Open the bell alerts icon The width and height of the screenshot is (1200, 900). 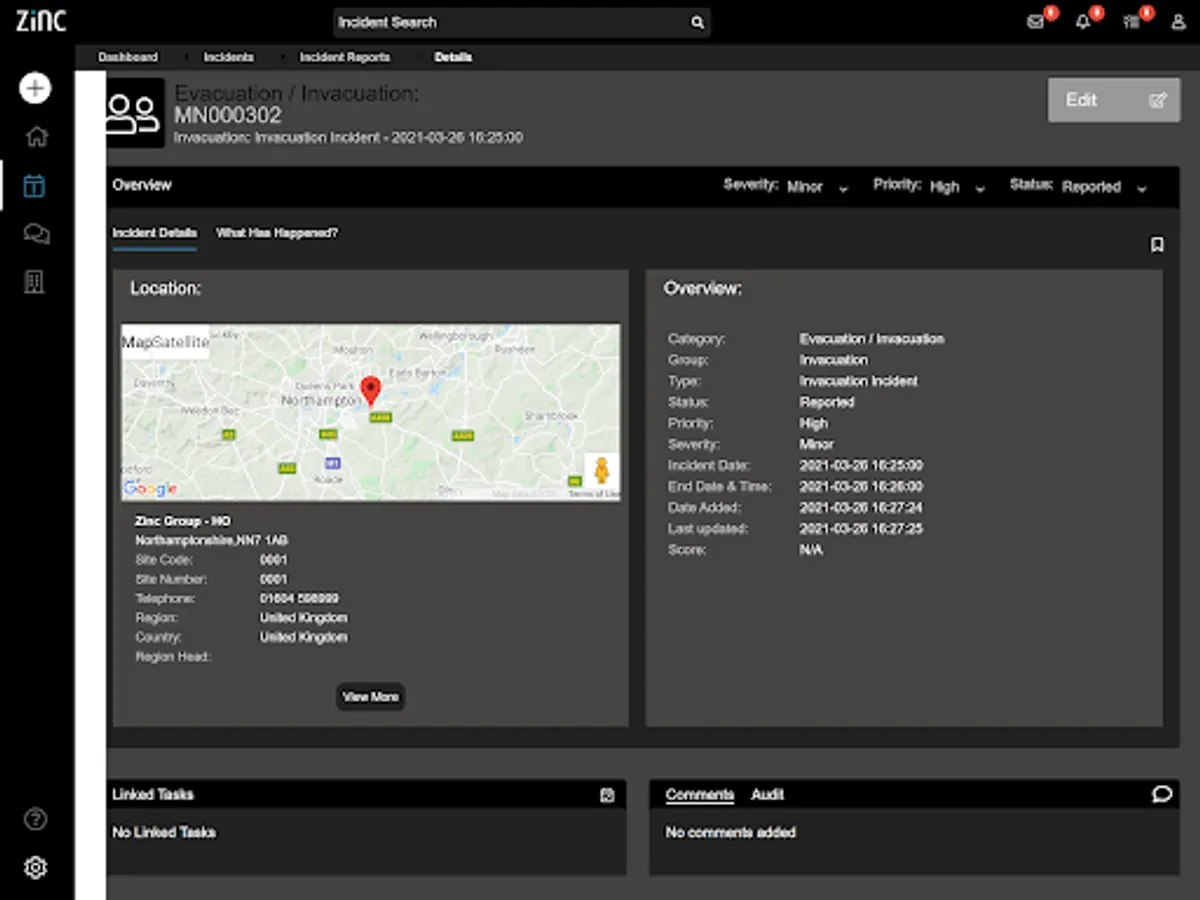(x=1083, y=22)
